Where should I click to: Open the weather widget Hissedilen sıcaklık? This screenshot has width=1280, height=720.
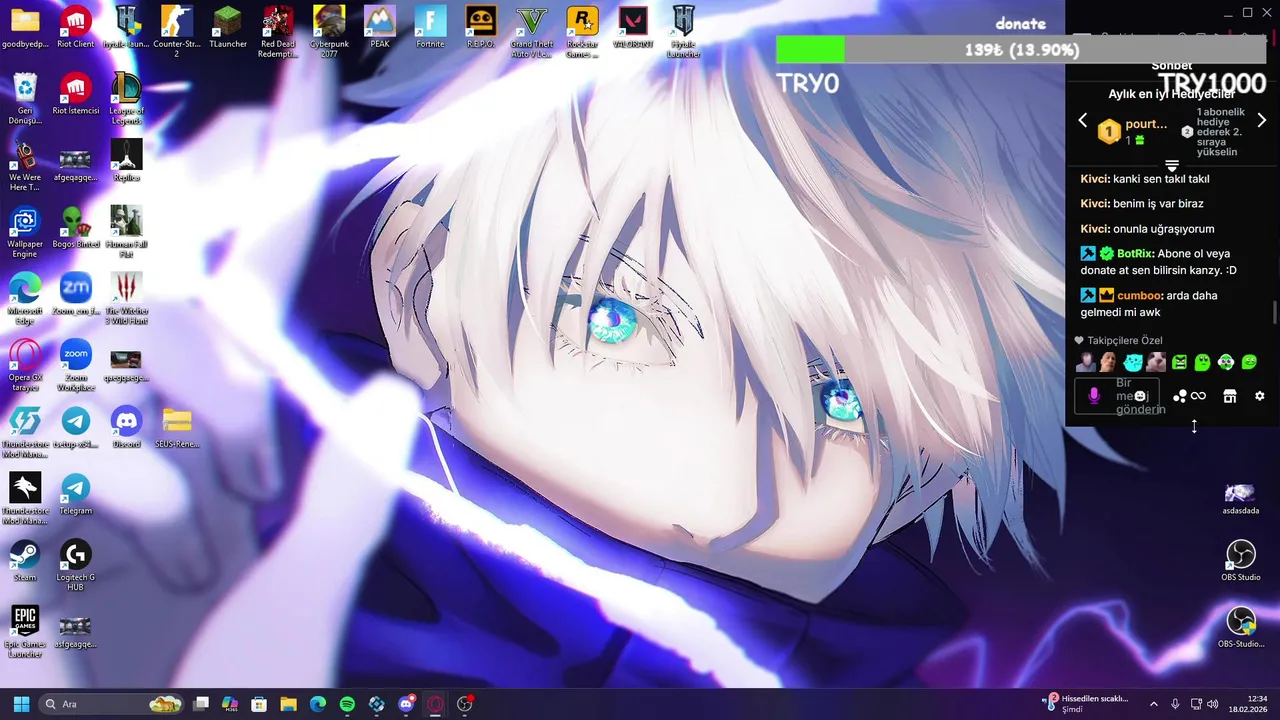1087,703
